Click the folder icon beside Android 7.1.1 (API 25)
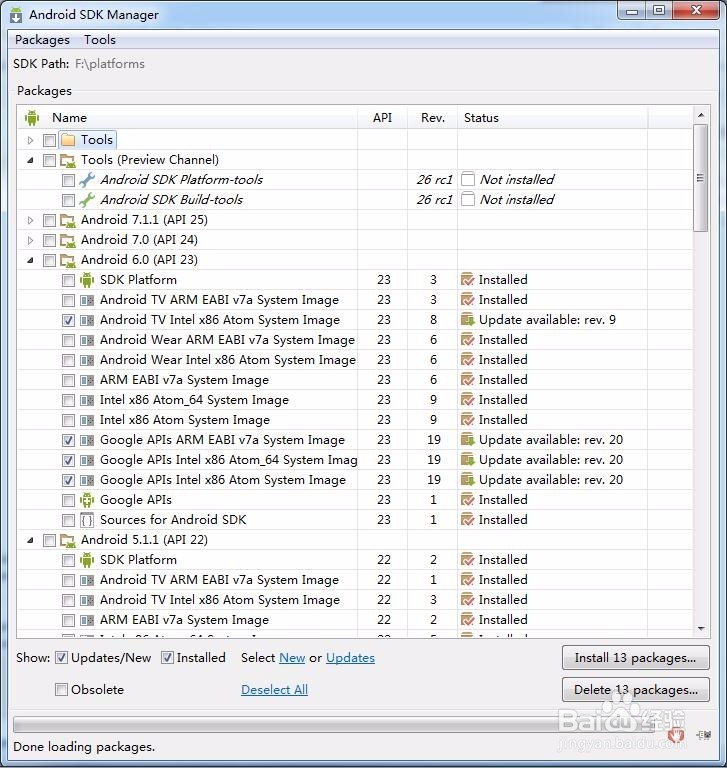The width and height of the screenshot is (727, 768). click(68, 220)
